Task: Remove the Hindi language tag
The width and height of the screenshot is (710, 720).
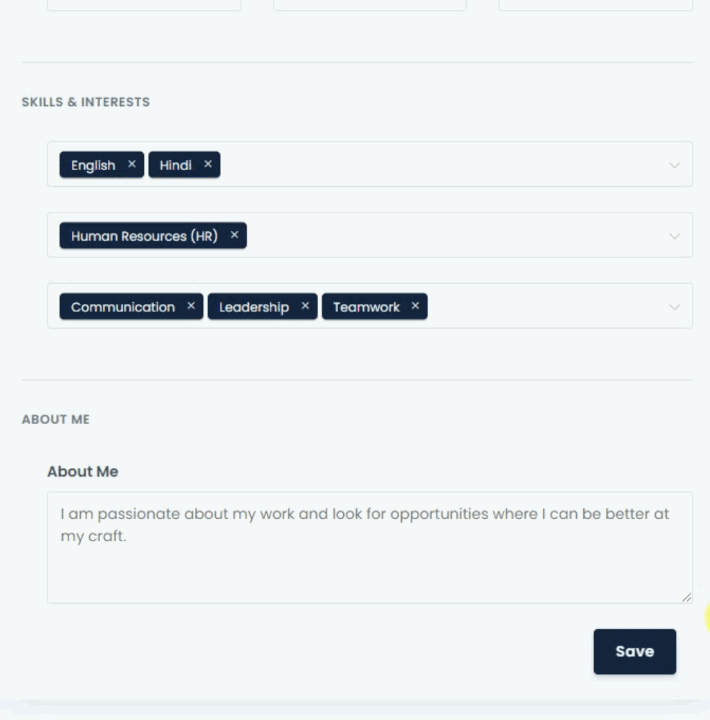Action: (208, 164)
